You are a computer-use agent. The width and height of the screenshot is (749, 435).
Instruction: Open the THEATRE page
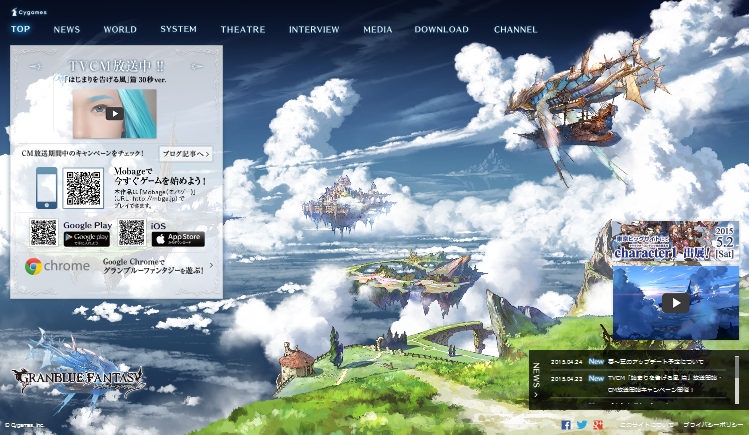tap(243, 30)
